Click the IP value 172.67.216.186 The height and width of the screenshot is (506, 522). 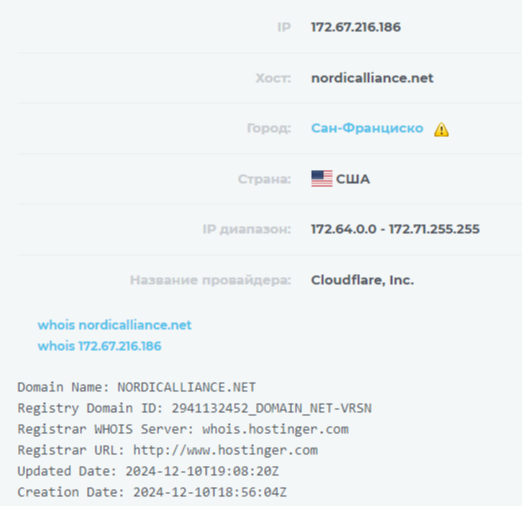(356, 27)
